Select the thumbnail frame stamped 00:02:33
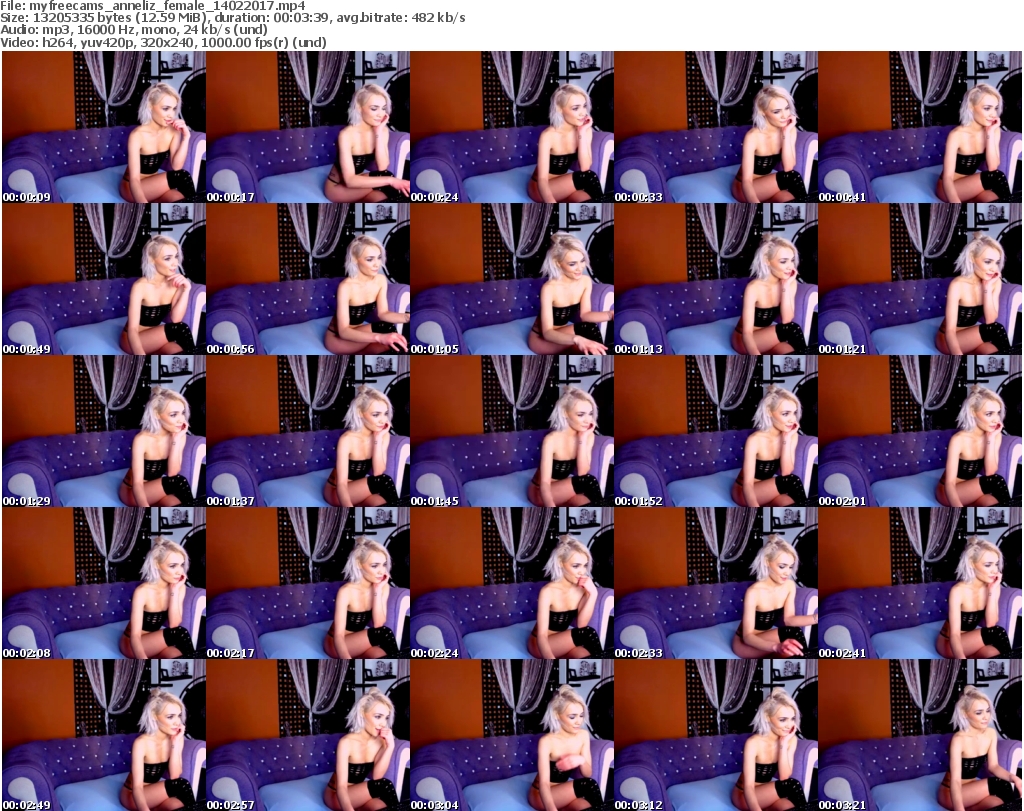 point(716,583)
